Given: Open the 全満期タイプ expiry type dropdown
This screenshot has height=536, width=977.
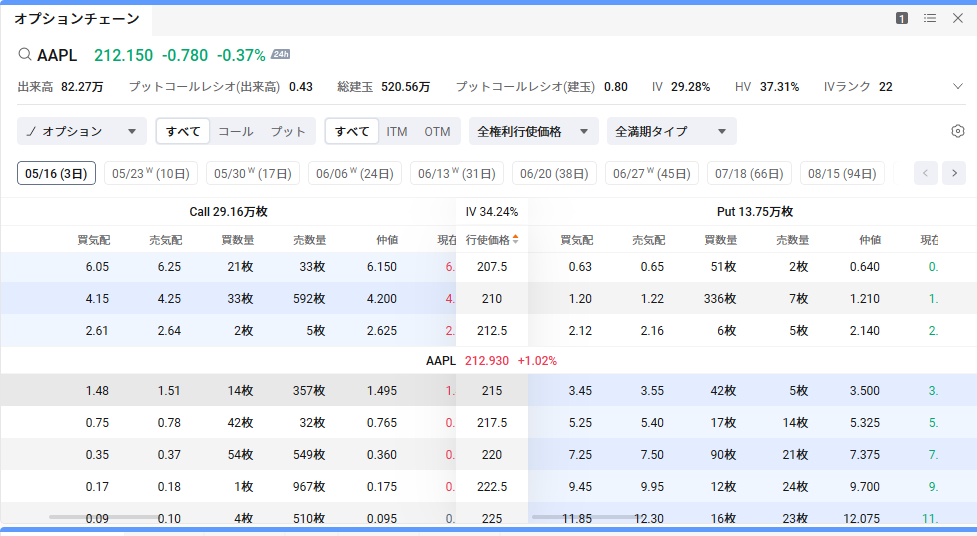Looking at the screenshot, I should 671,131.
